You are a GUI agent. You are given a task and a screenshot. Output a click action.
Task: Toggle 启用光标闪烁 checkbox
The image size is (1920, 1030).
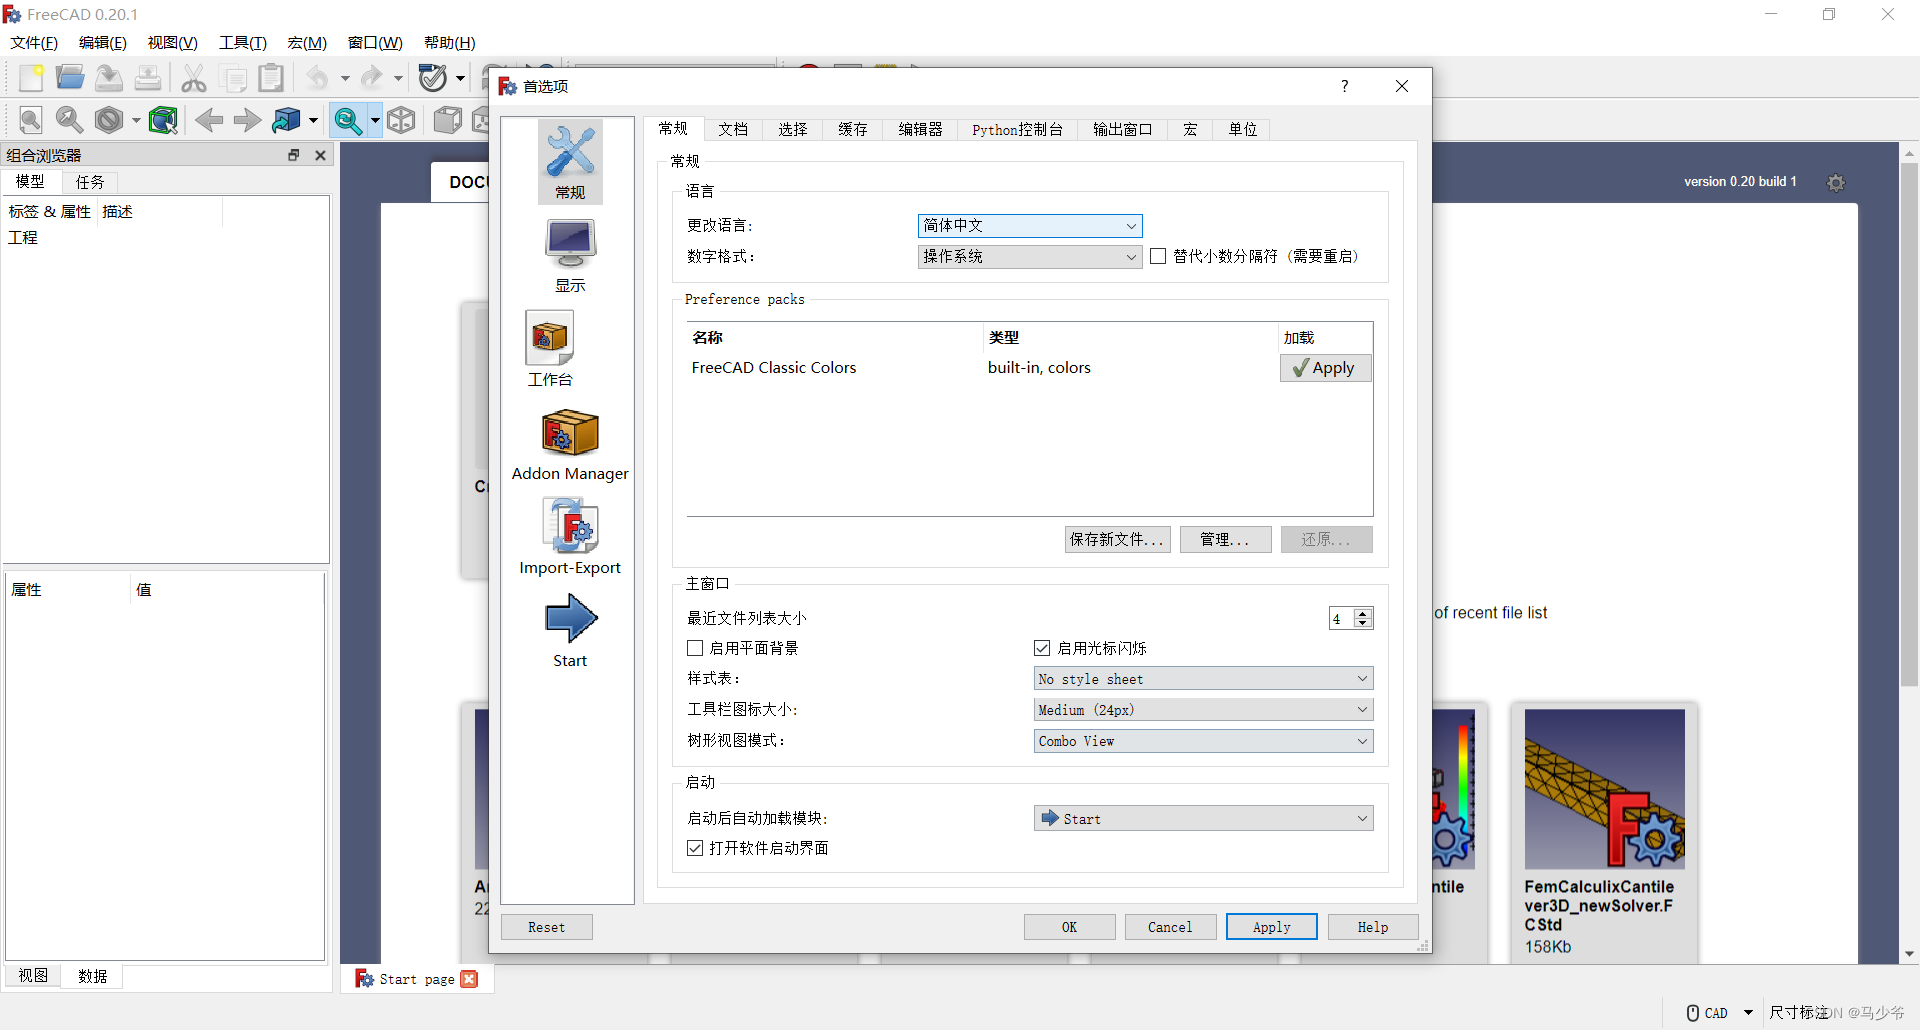(x=1042, y=648)
